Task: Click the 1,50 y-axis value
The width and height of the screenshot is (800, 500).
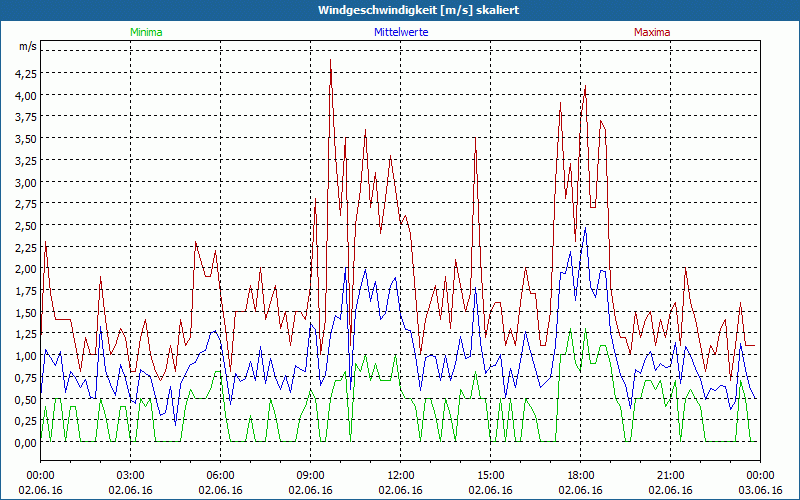Action: pyautogui.click(x=26, y=312)
